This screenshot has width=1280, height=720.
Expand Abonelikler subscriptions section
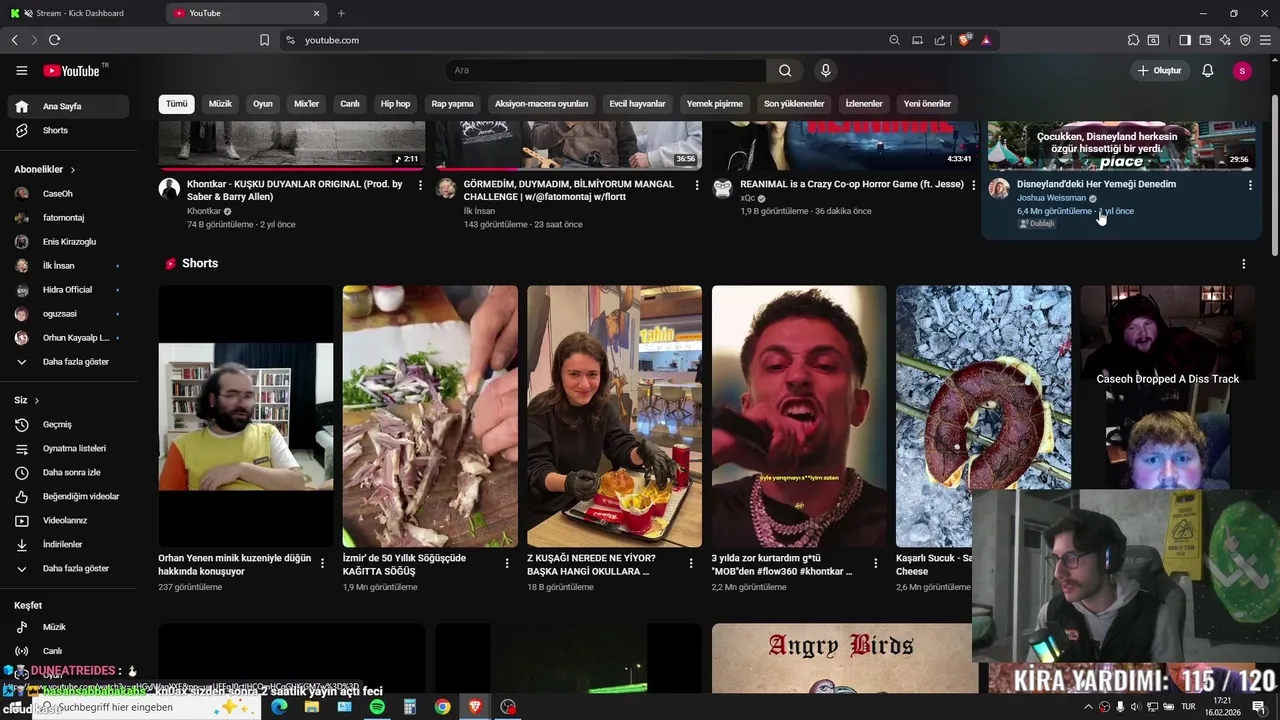pyautogui.click(x=45, y=170)
